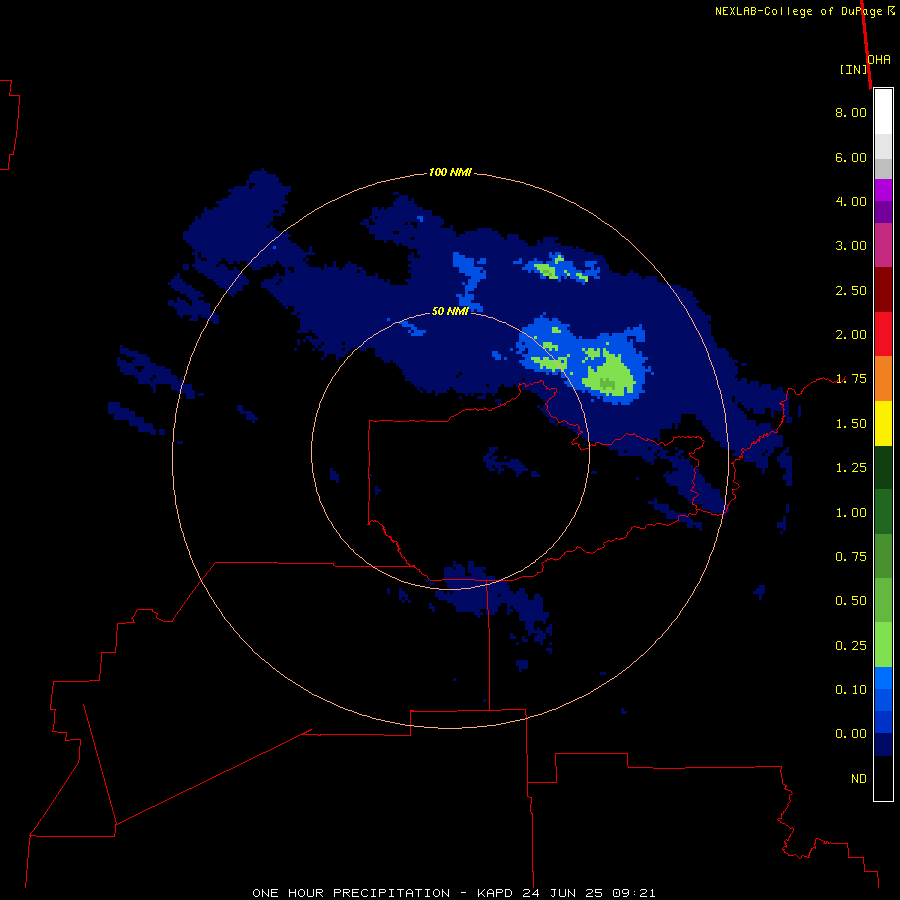The height and width of the screenshot is (900, 900).
Task: Click the NEXLAB-College of DuPage credit text
Action: tap(805, 11)
